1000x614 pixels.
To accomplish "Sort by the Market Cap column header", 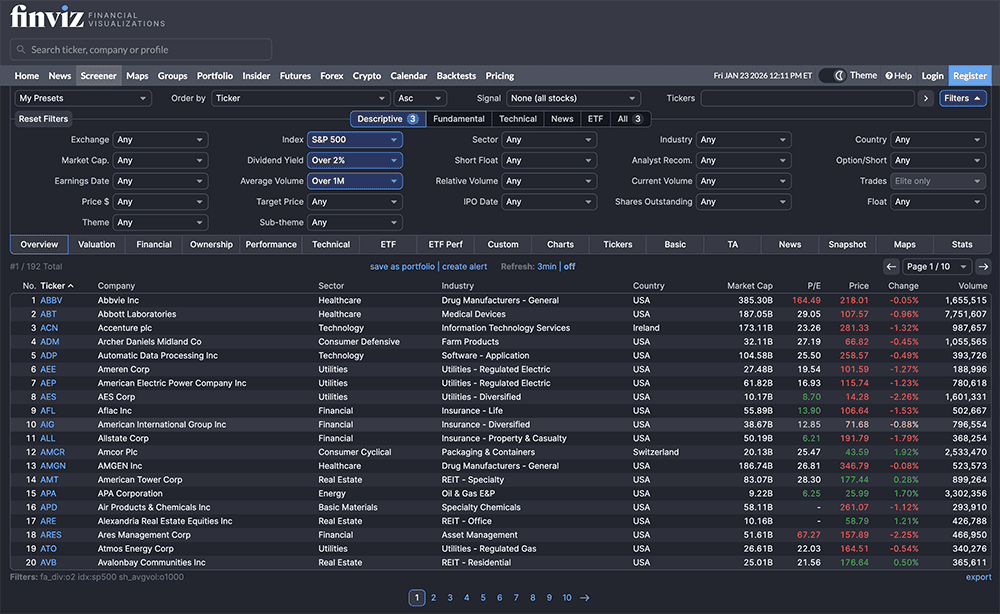I will tap(749, 286).
